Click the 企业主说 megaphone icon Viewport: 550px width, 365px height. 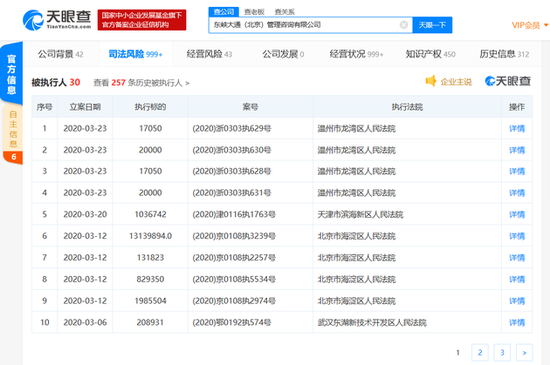430,81
